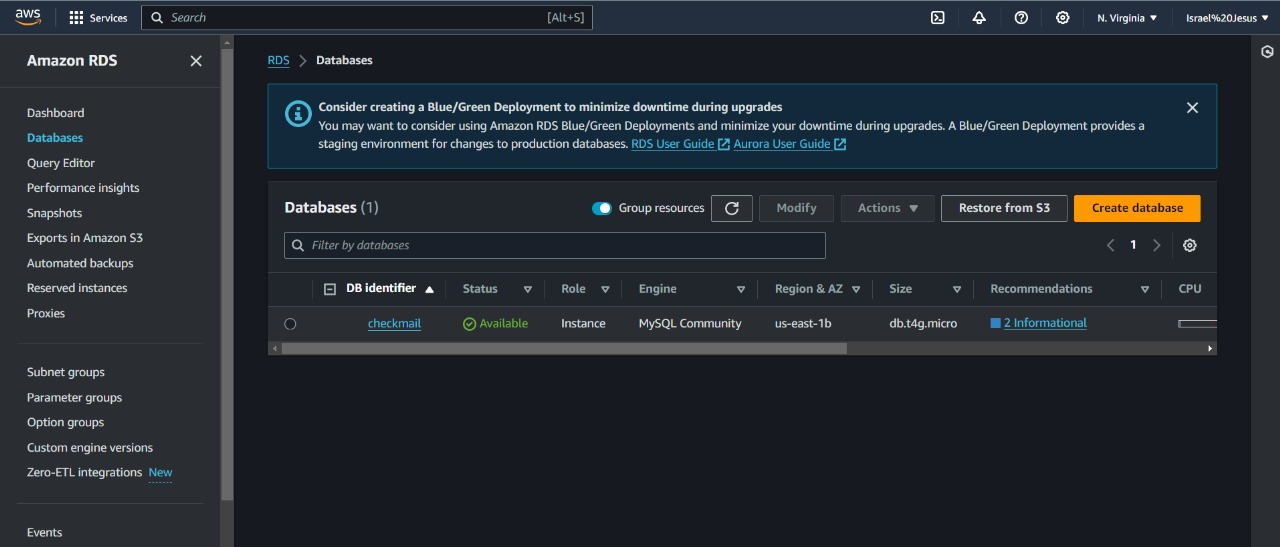This screenshot has width=1280, height=547.
Task: Open Performance insights in the sidebar
Action: [83, 188]
